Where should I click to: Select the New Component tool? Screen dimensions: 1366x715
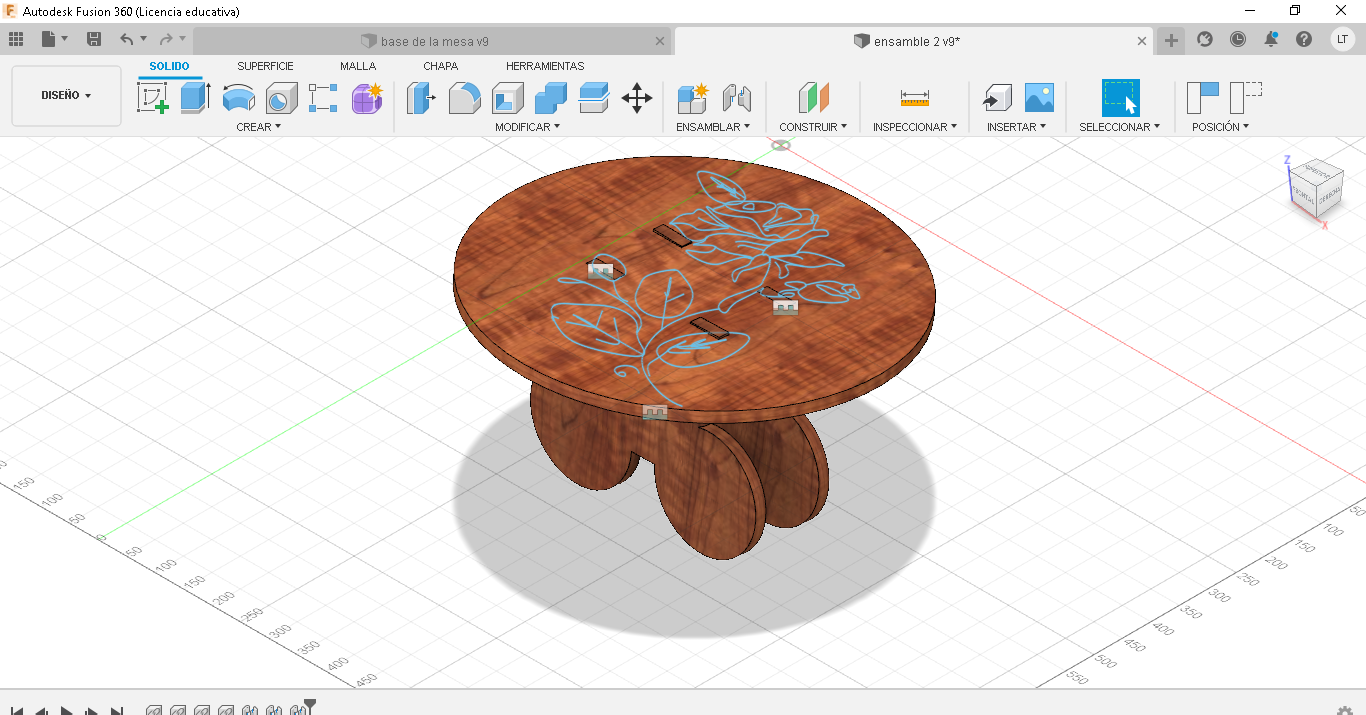(692, 98)
